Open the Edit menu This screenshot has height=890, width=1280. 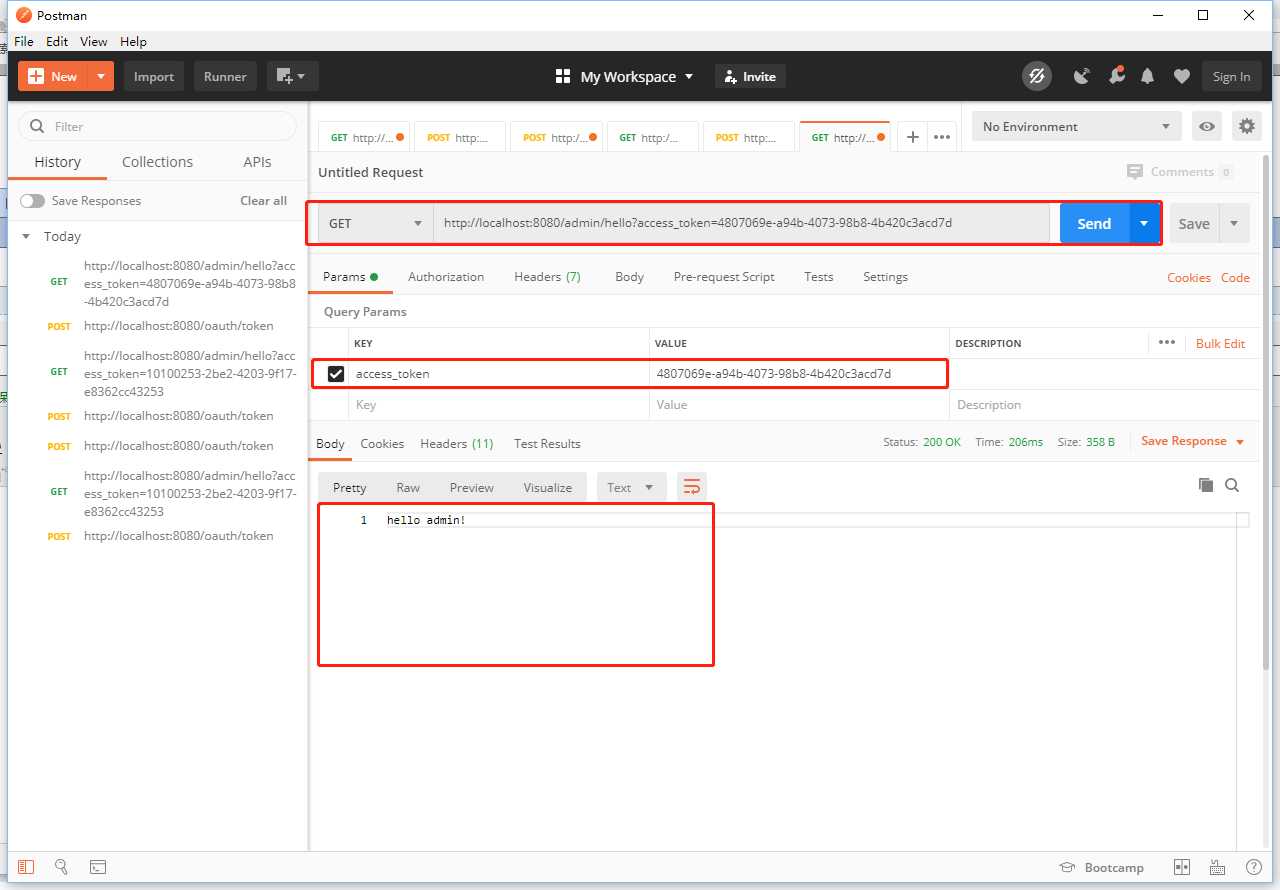coord(57,41)
